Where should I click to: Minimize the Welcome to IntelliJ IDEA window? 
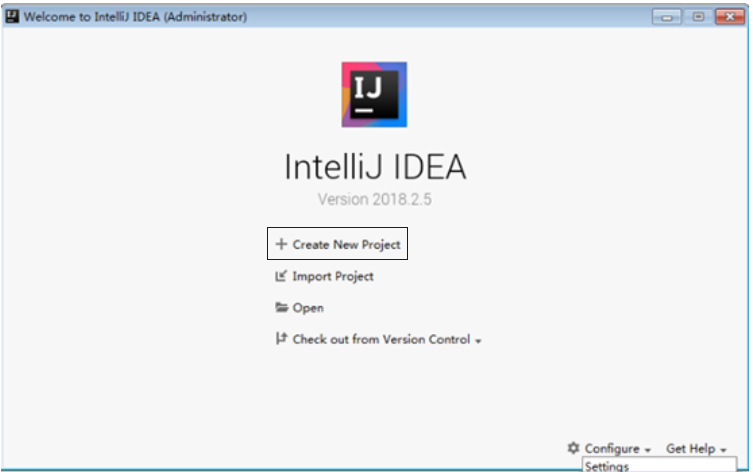pyautogui.click(x=667, y=17)
